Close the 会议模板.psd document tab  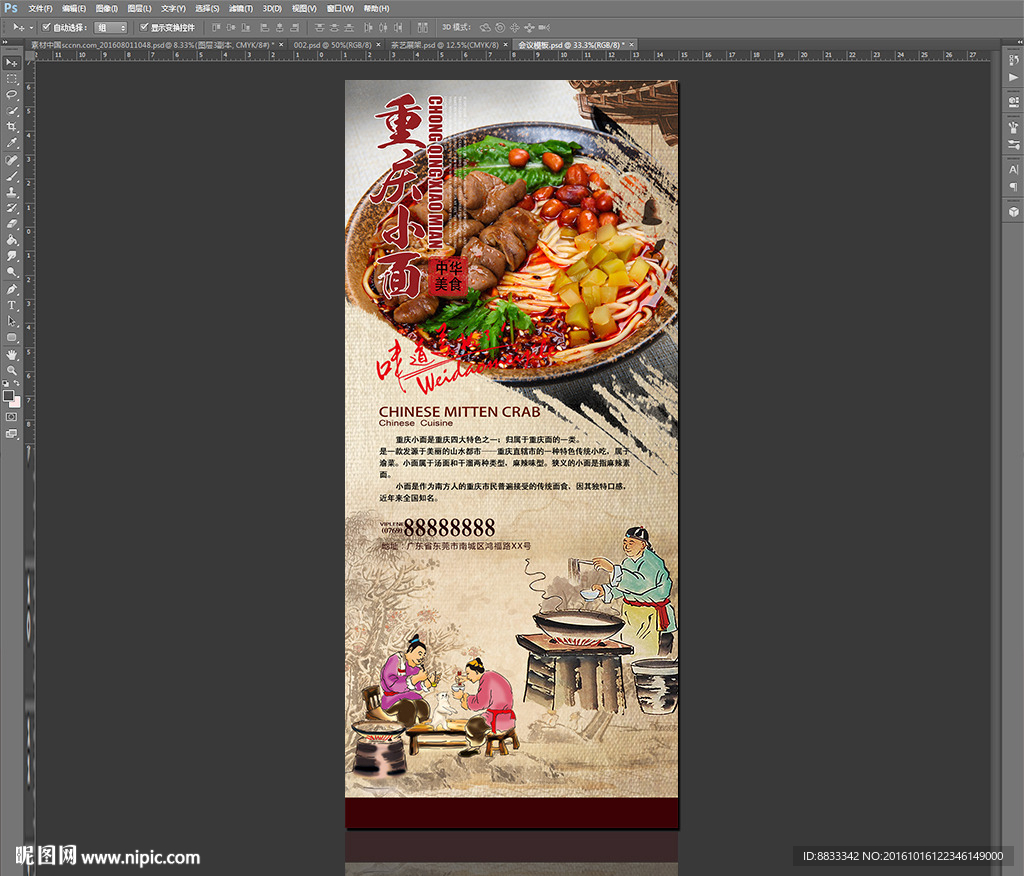[632, 45]
